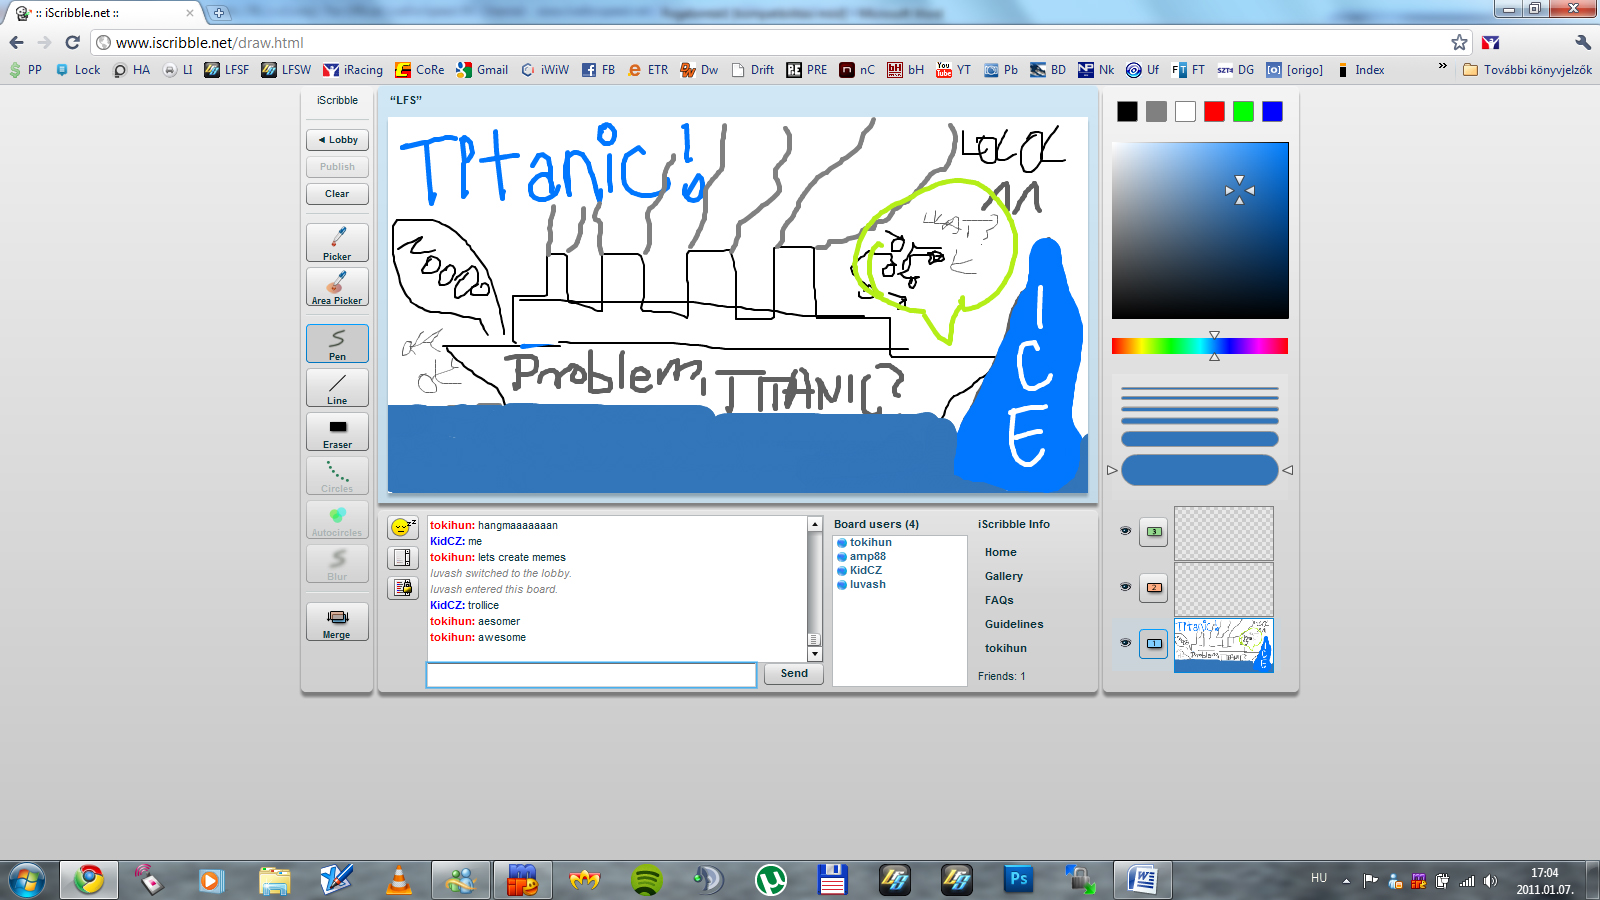Focus the chat message input field
This screenshot has width=1600, height=900.
pos(591,675)
